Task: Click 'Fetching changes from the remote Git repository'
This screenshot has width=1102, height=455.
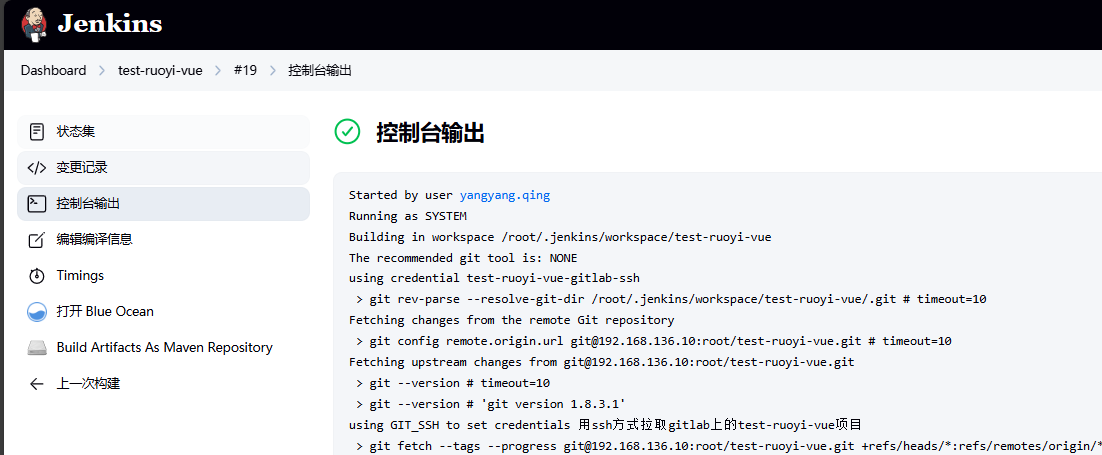Action: pyautogui.click(x=512, y=320)
